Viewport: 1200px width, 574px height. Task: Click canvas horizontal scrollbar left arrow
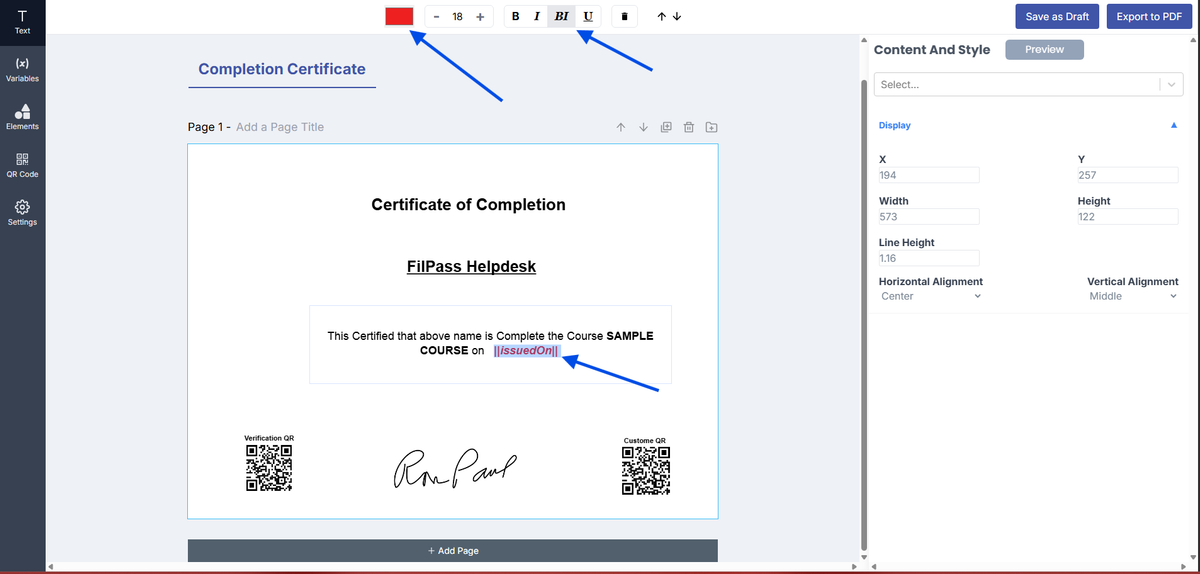click(x=51, y=568)
